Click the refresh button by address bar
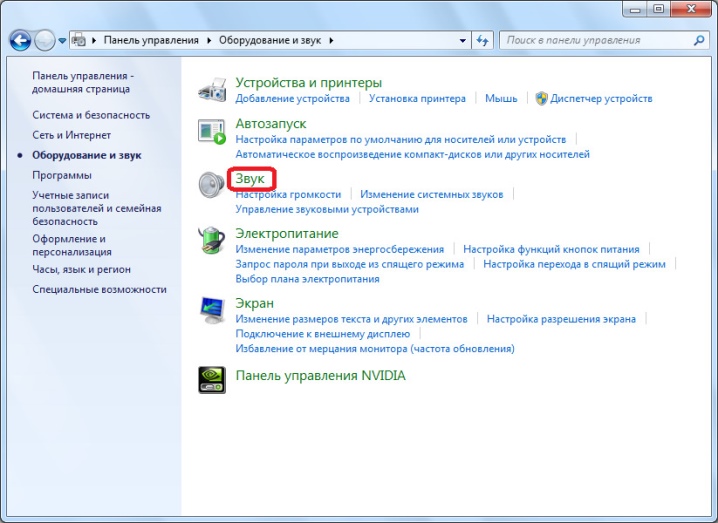The width and height of the screenshot is (718, 523). pos(482,40)
